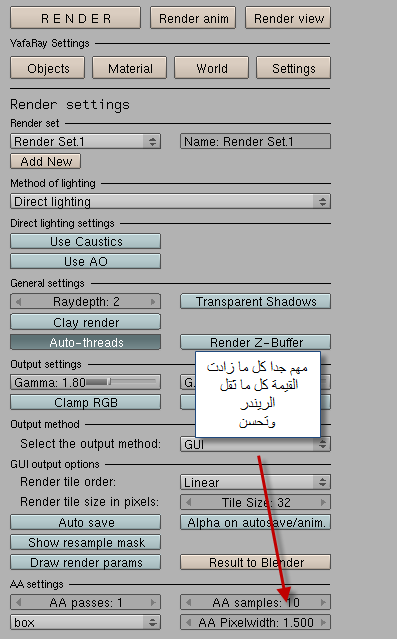The image size is (397, 639).
Task: Open the GUI output method dropdown
Action: [256, 444]
